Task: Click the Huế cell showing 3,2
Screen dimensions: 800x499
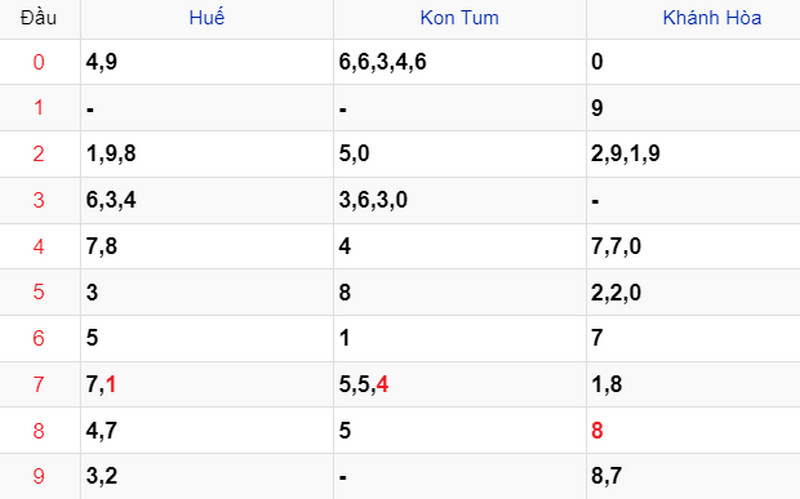Action: [103, 477]
